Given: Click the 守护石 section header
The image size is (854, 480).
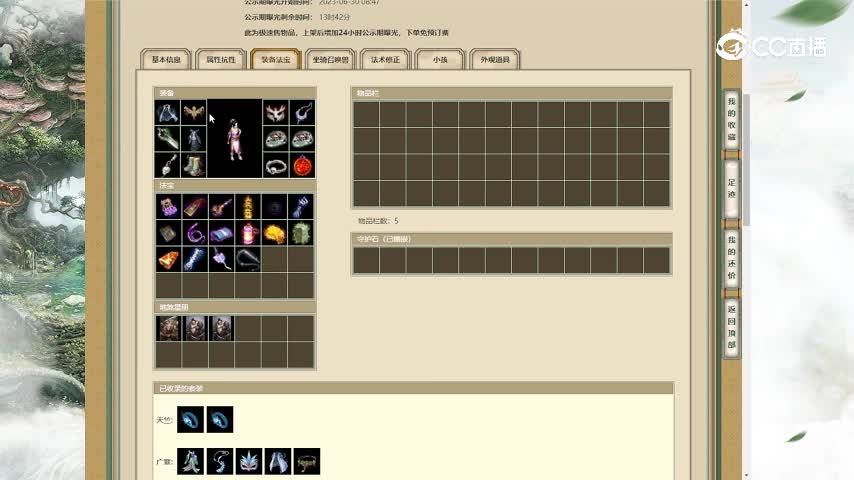Looking at the screenshot, I should tap(511, 239).
